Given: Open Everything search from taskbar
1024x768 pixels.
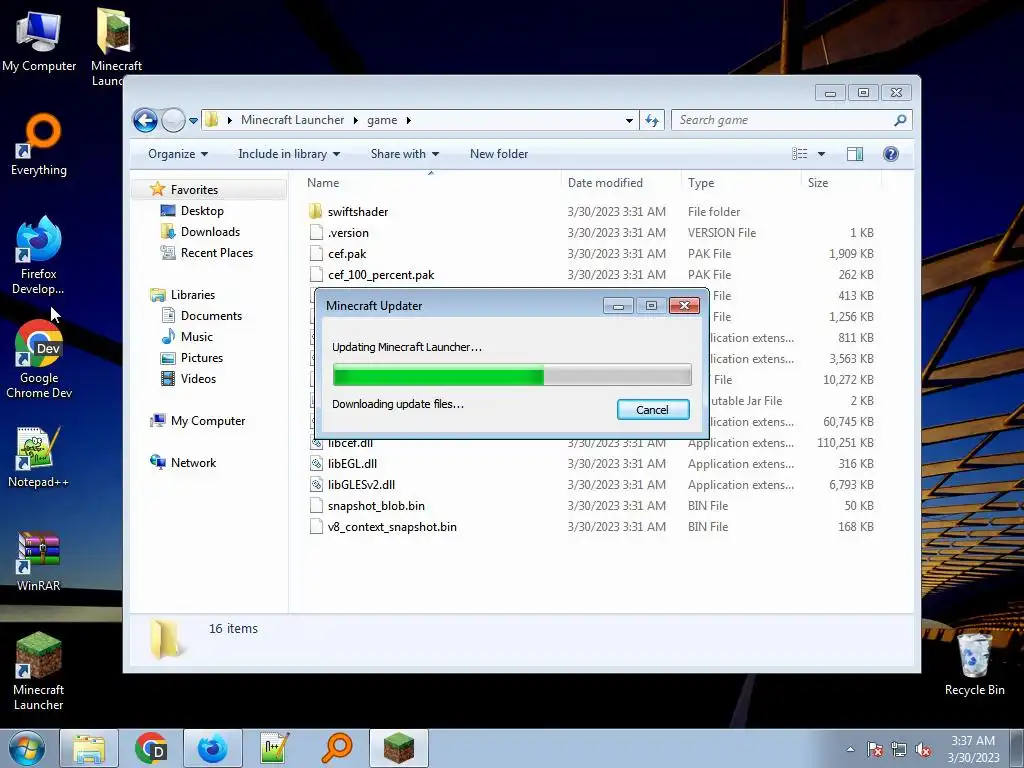Looking at the screenshot, I should pyautogui.click(x=337, y=748).
